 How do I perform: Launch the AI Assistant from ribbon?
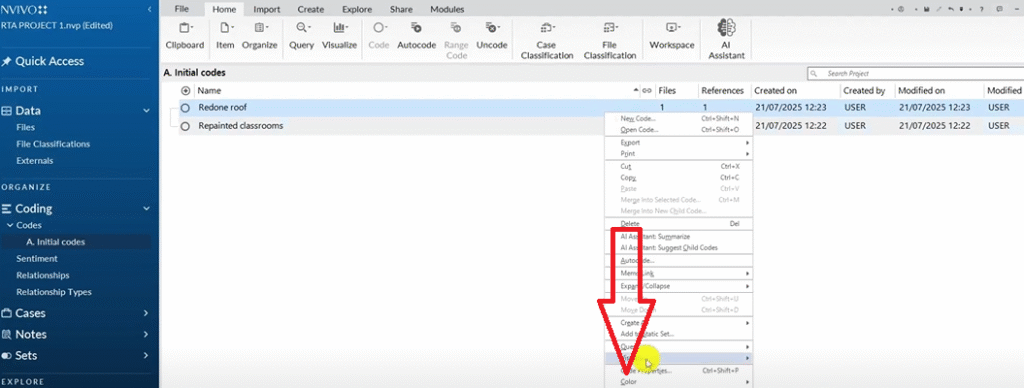(x=726, y=40)
